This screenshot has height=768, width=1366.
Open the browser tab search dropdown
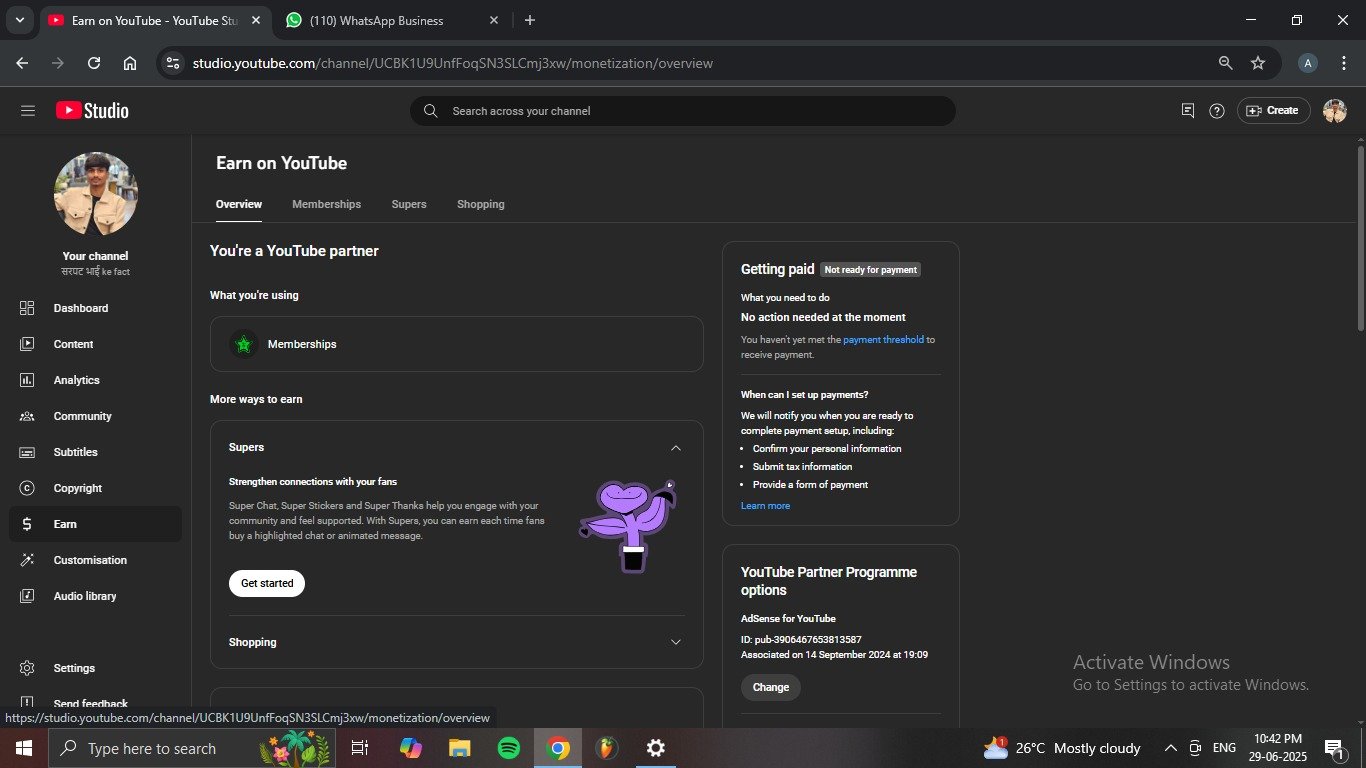(x=19, y=20)
